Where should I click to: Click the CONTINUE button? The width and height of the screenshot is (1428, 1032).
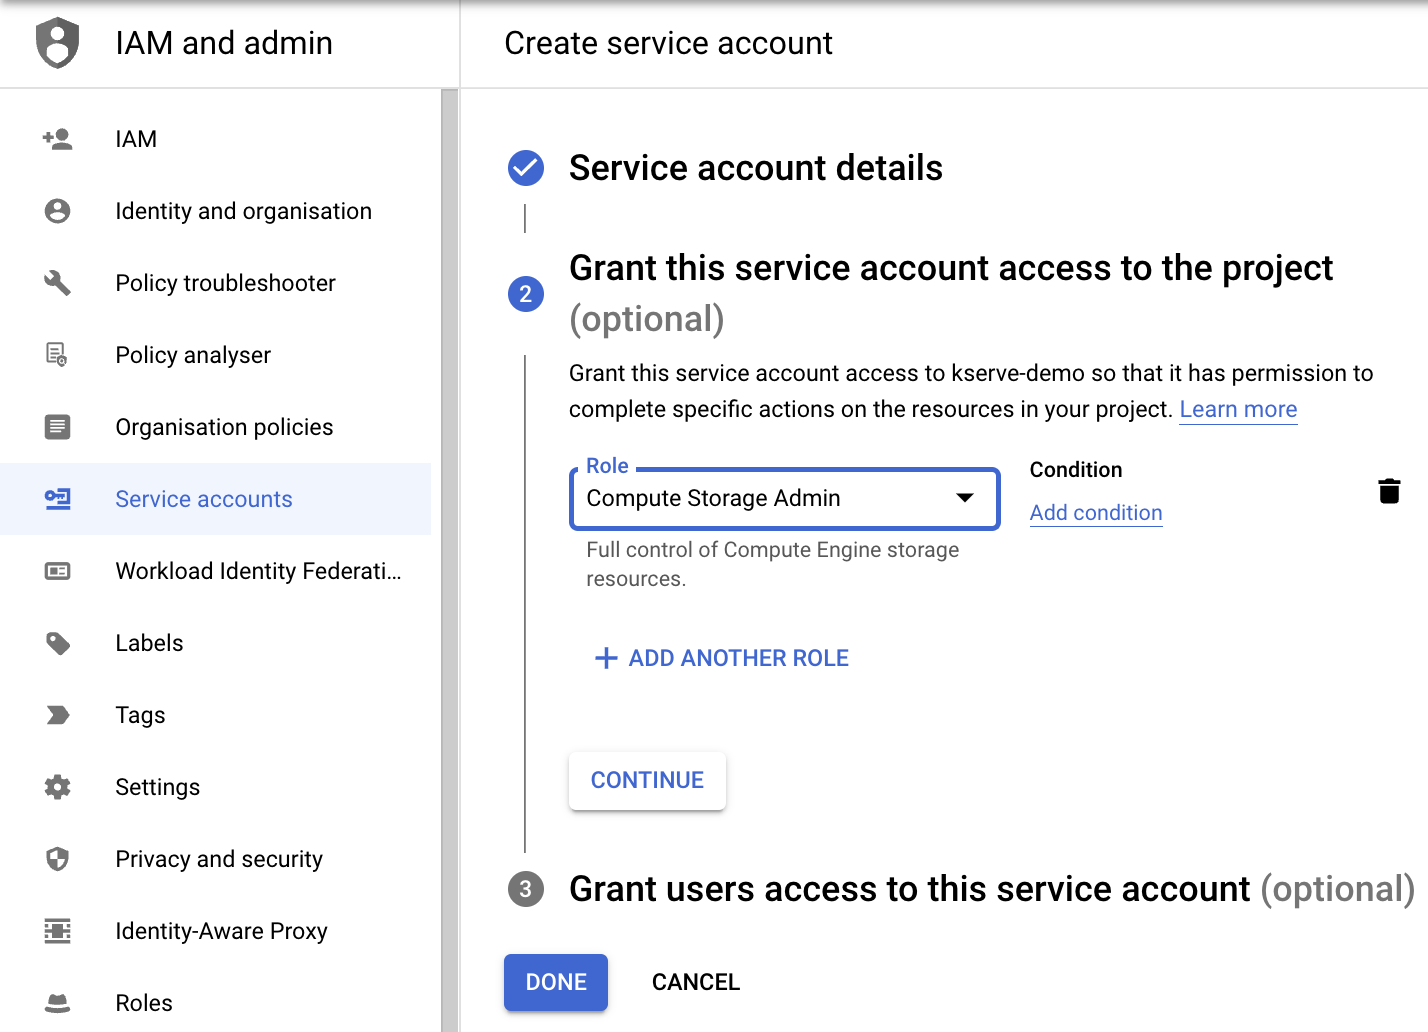pos(647,780)
